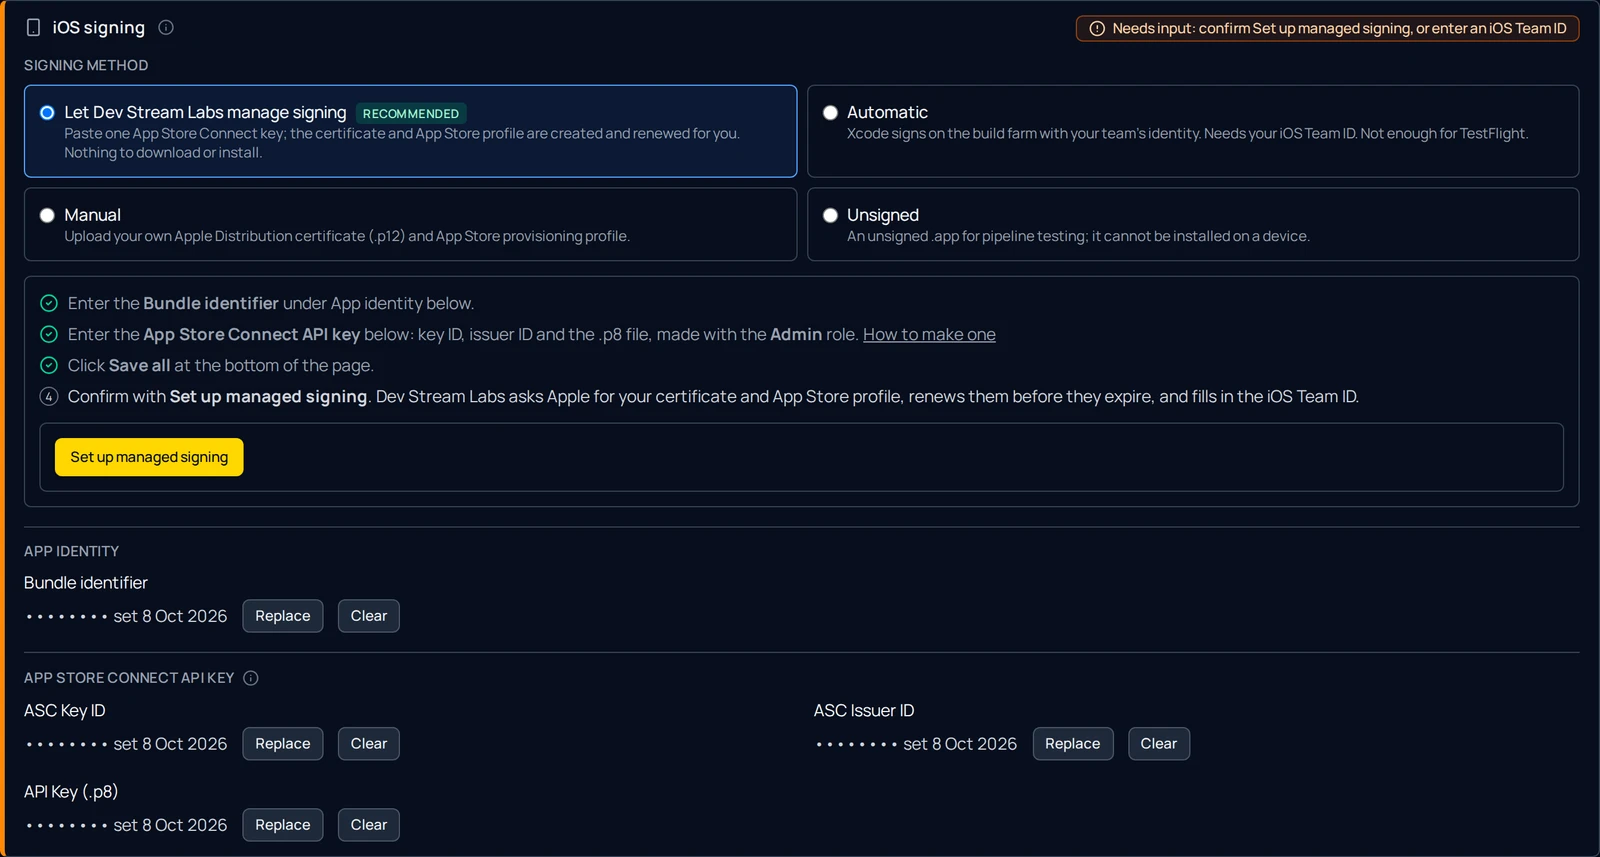1600x857 pixels.
Task: Click info icon next to App Store Connect API Key
Action: pos(251,678)
